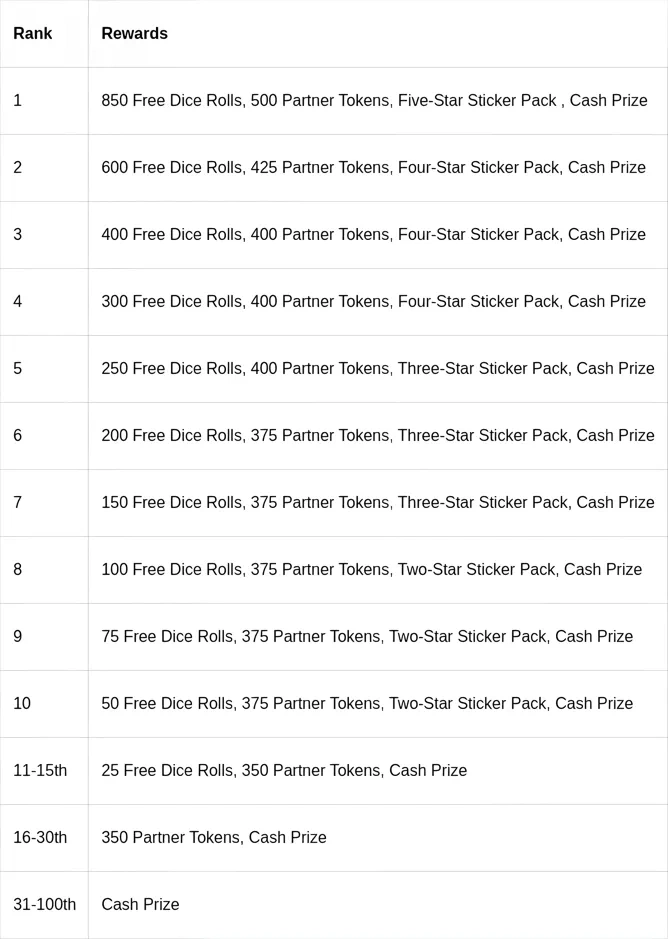Select the 16-30th rank cell
Image resolution: width=668 pixels, height=939 pixels.
coord(40,838)
